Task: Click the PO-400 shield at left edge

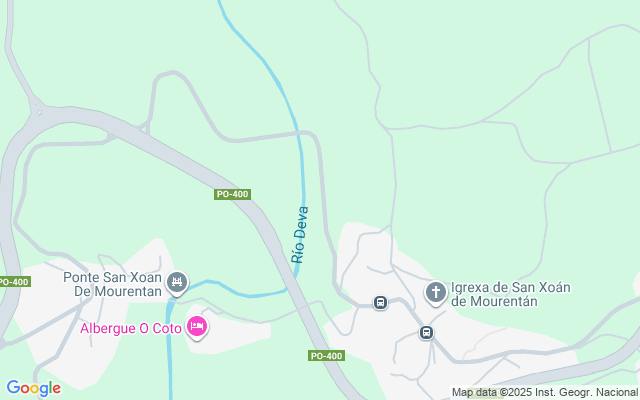Action: tap(15, 282)
